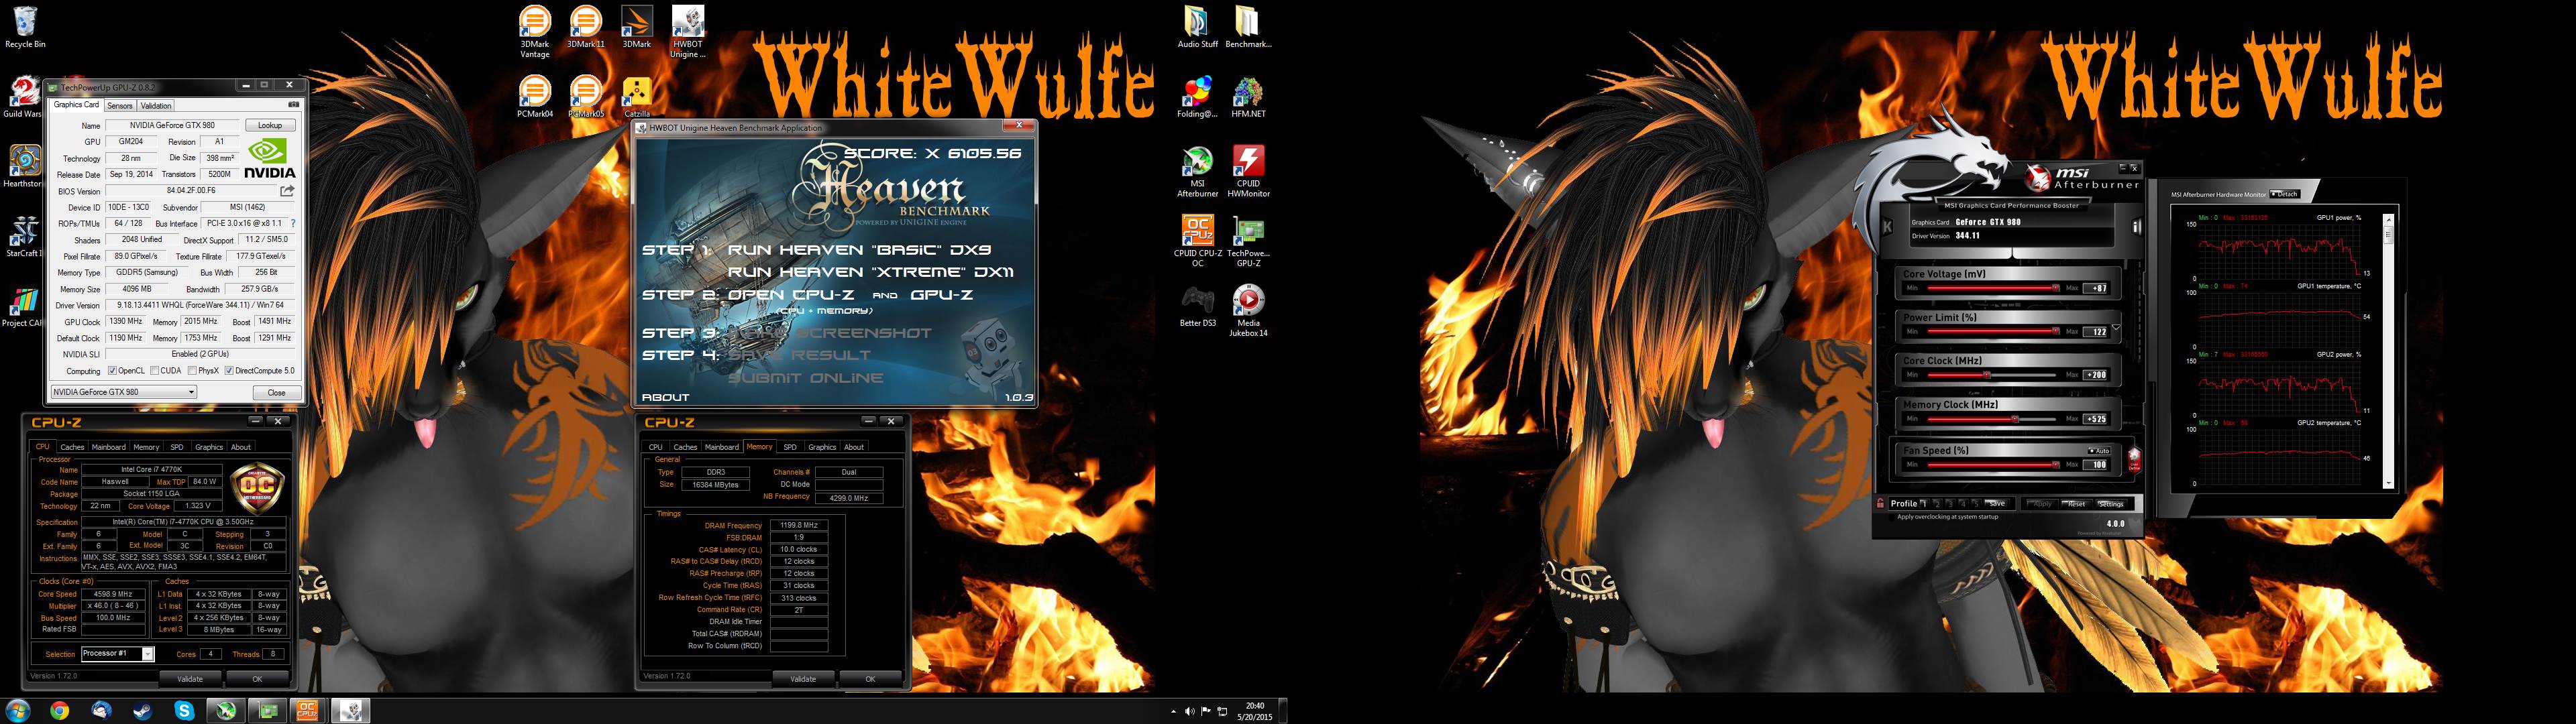Viewport: 2576px width, 724px height.
Task: Open the Caches tab in left CPU-Z window
Action: tap(72, 447)
